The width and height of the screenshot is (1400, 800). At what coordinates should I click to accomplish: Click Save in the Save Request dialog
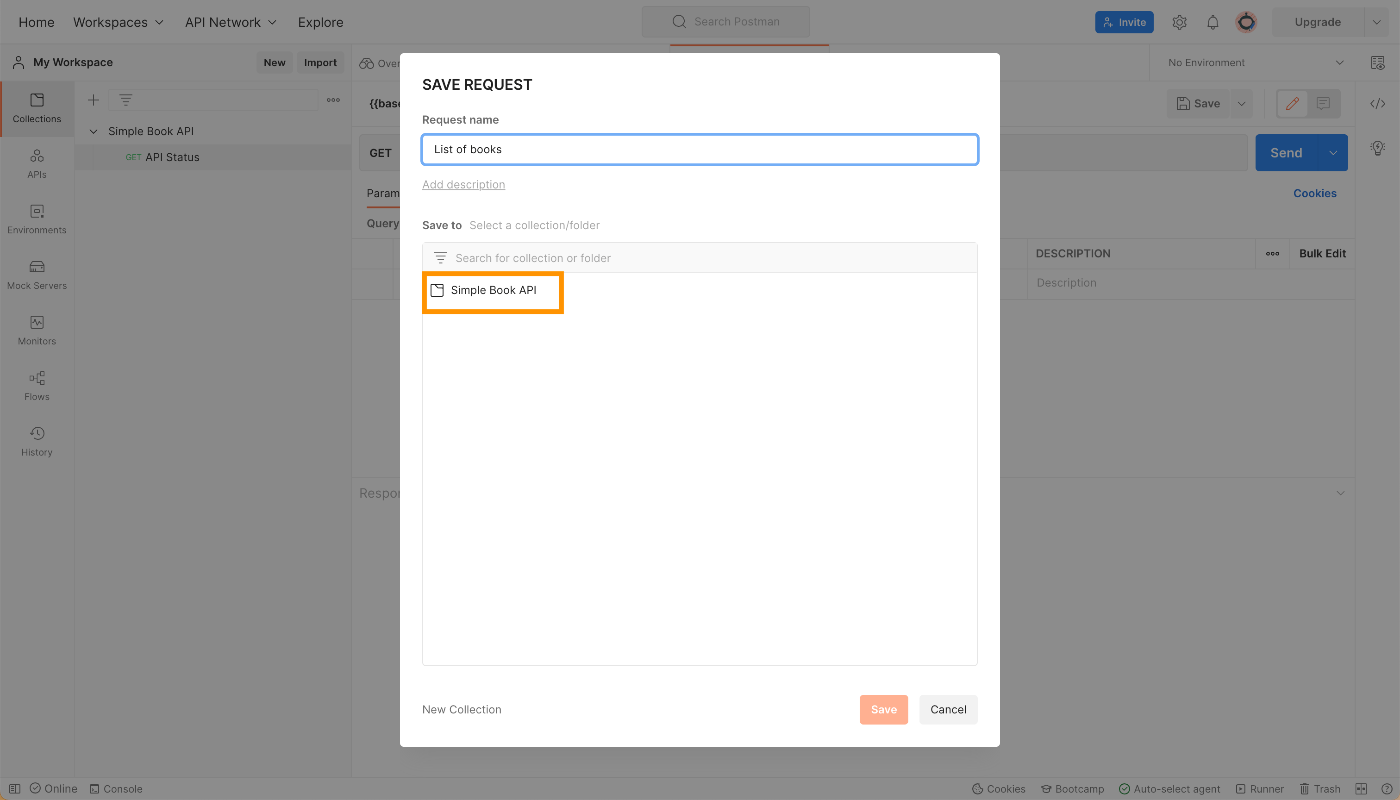point(884,710)
